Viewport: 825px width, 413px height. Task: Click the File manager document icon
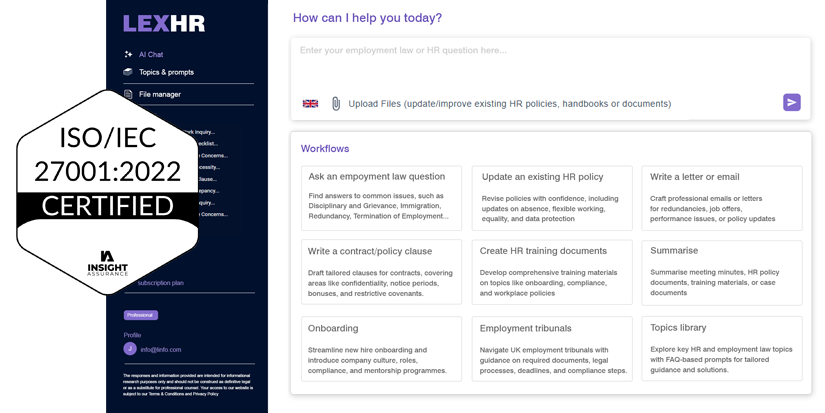[x=128, y=94]
